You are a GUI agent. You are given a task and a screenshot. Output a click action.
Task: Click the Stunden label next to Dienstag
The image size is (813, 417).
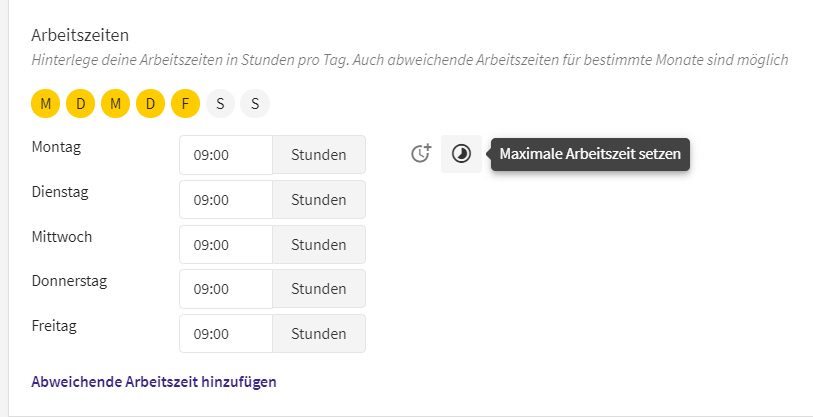coord(319,200)
